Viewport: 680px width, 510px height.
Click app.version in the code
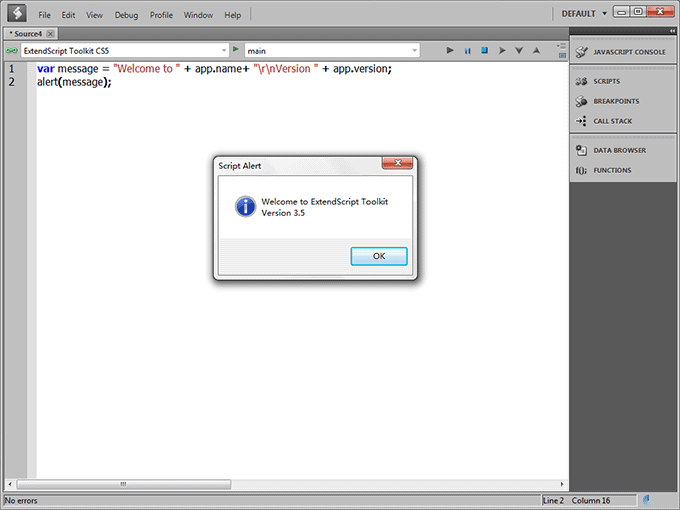[x=361, y=69]
